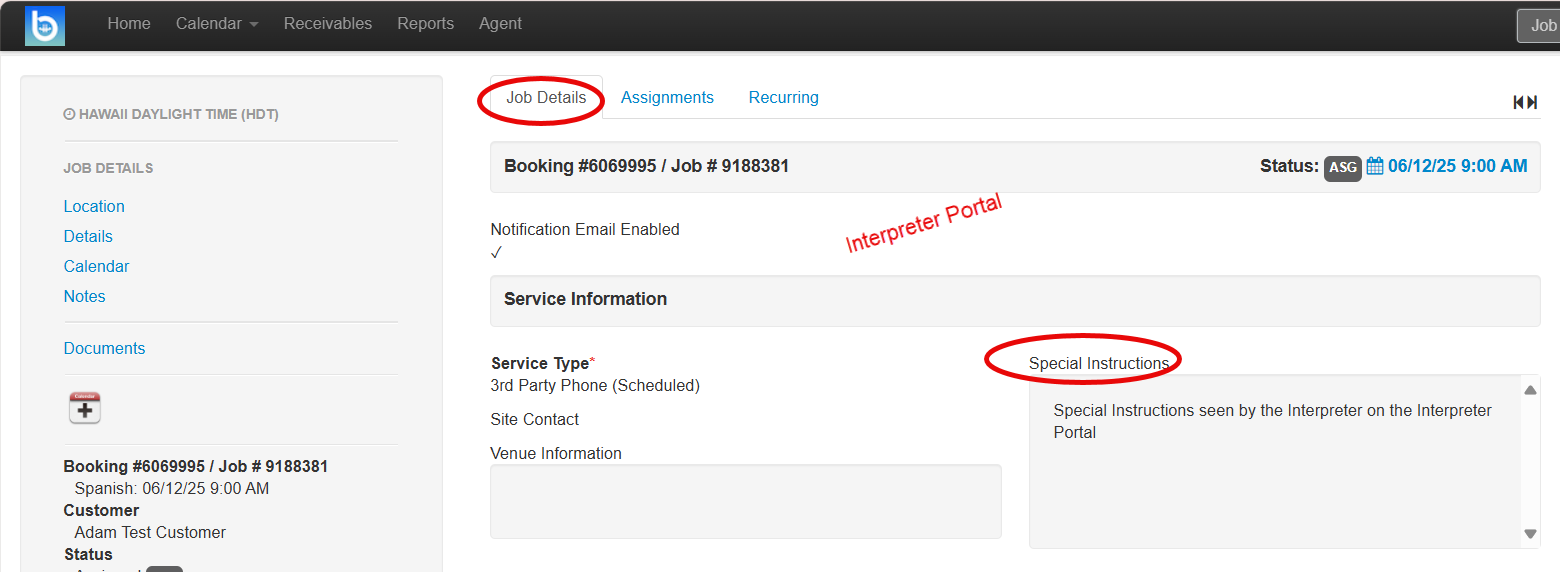Click the calendar icon beside job date
Viewport: 1560px width, 572px height.
1375,166
